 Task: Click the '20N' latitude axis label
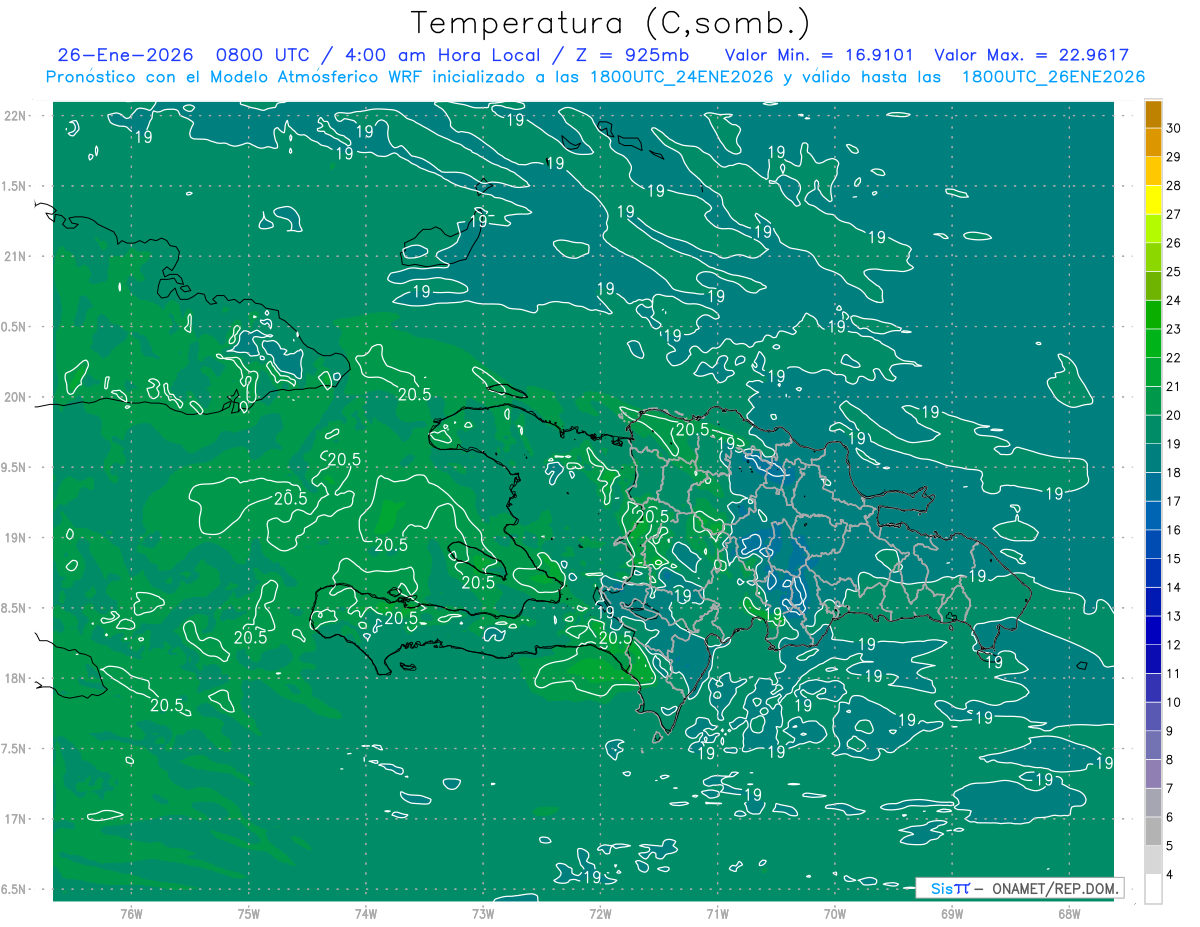[x=14, y=397]
